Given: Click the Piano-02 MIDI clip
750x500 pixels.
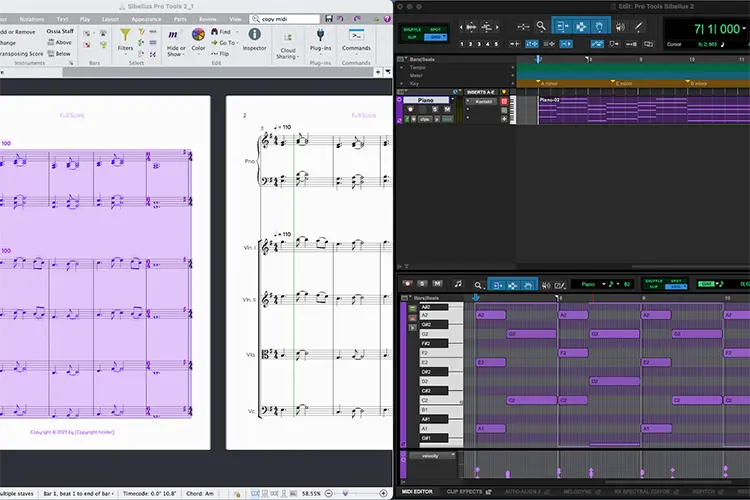Looking at the screenshot, I should coord(644,110).
